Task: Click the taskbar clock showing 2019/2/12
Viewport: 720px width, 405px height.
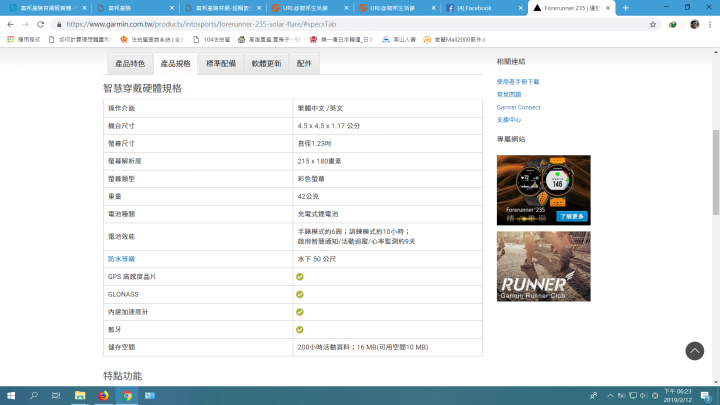Action: (x=678, y=395)
